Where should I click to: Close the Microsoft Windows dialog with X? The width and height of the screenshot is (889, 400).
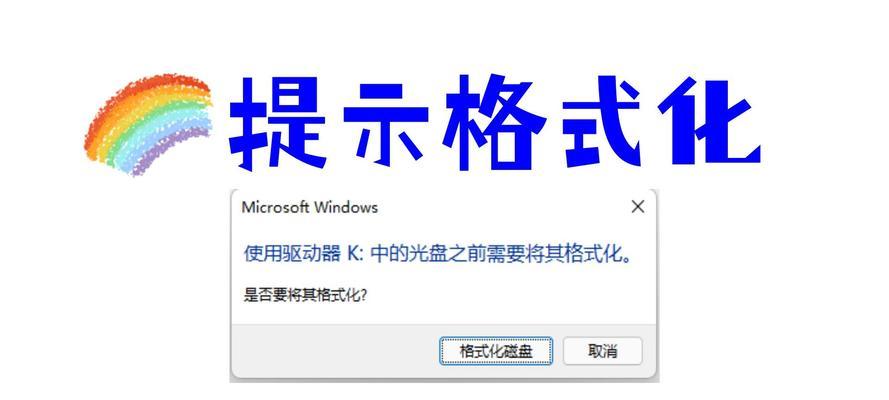coord(638,207)
